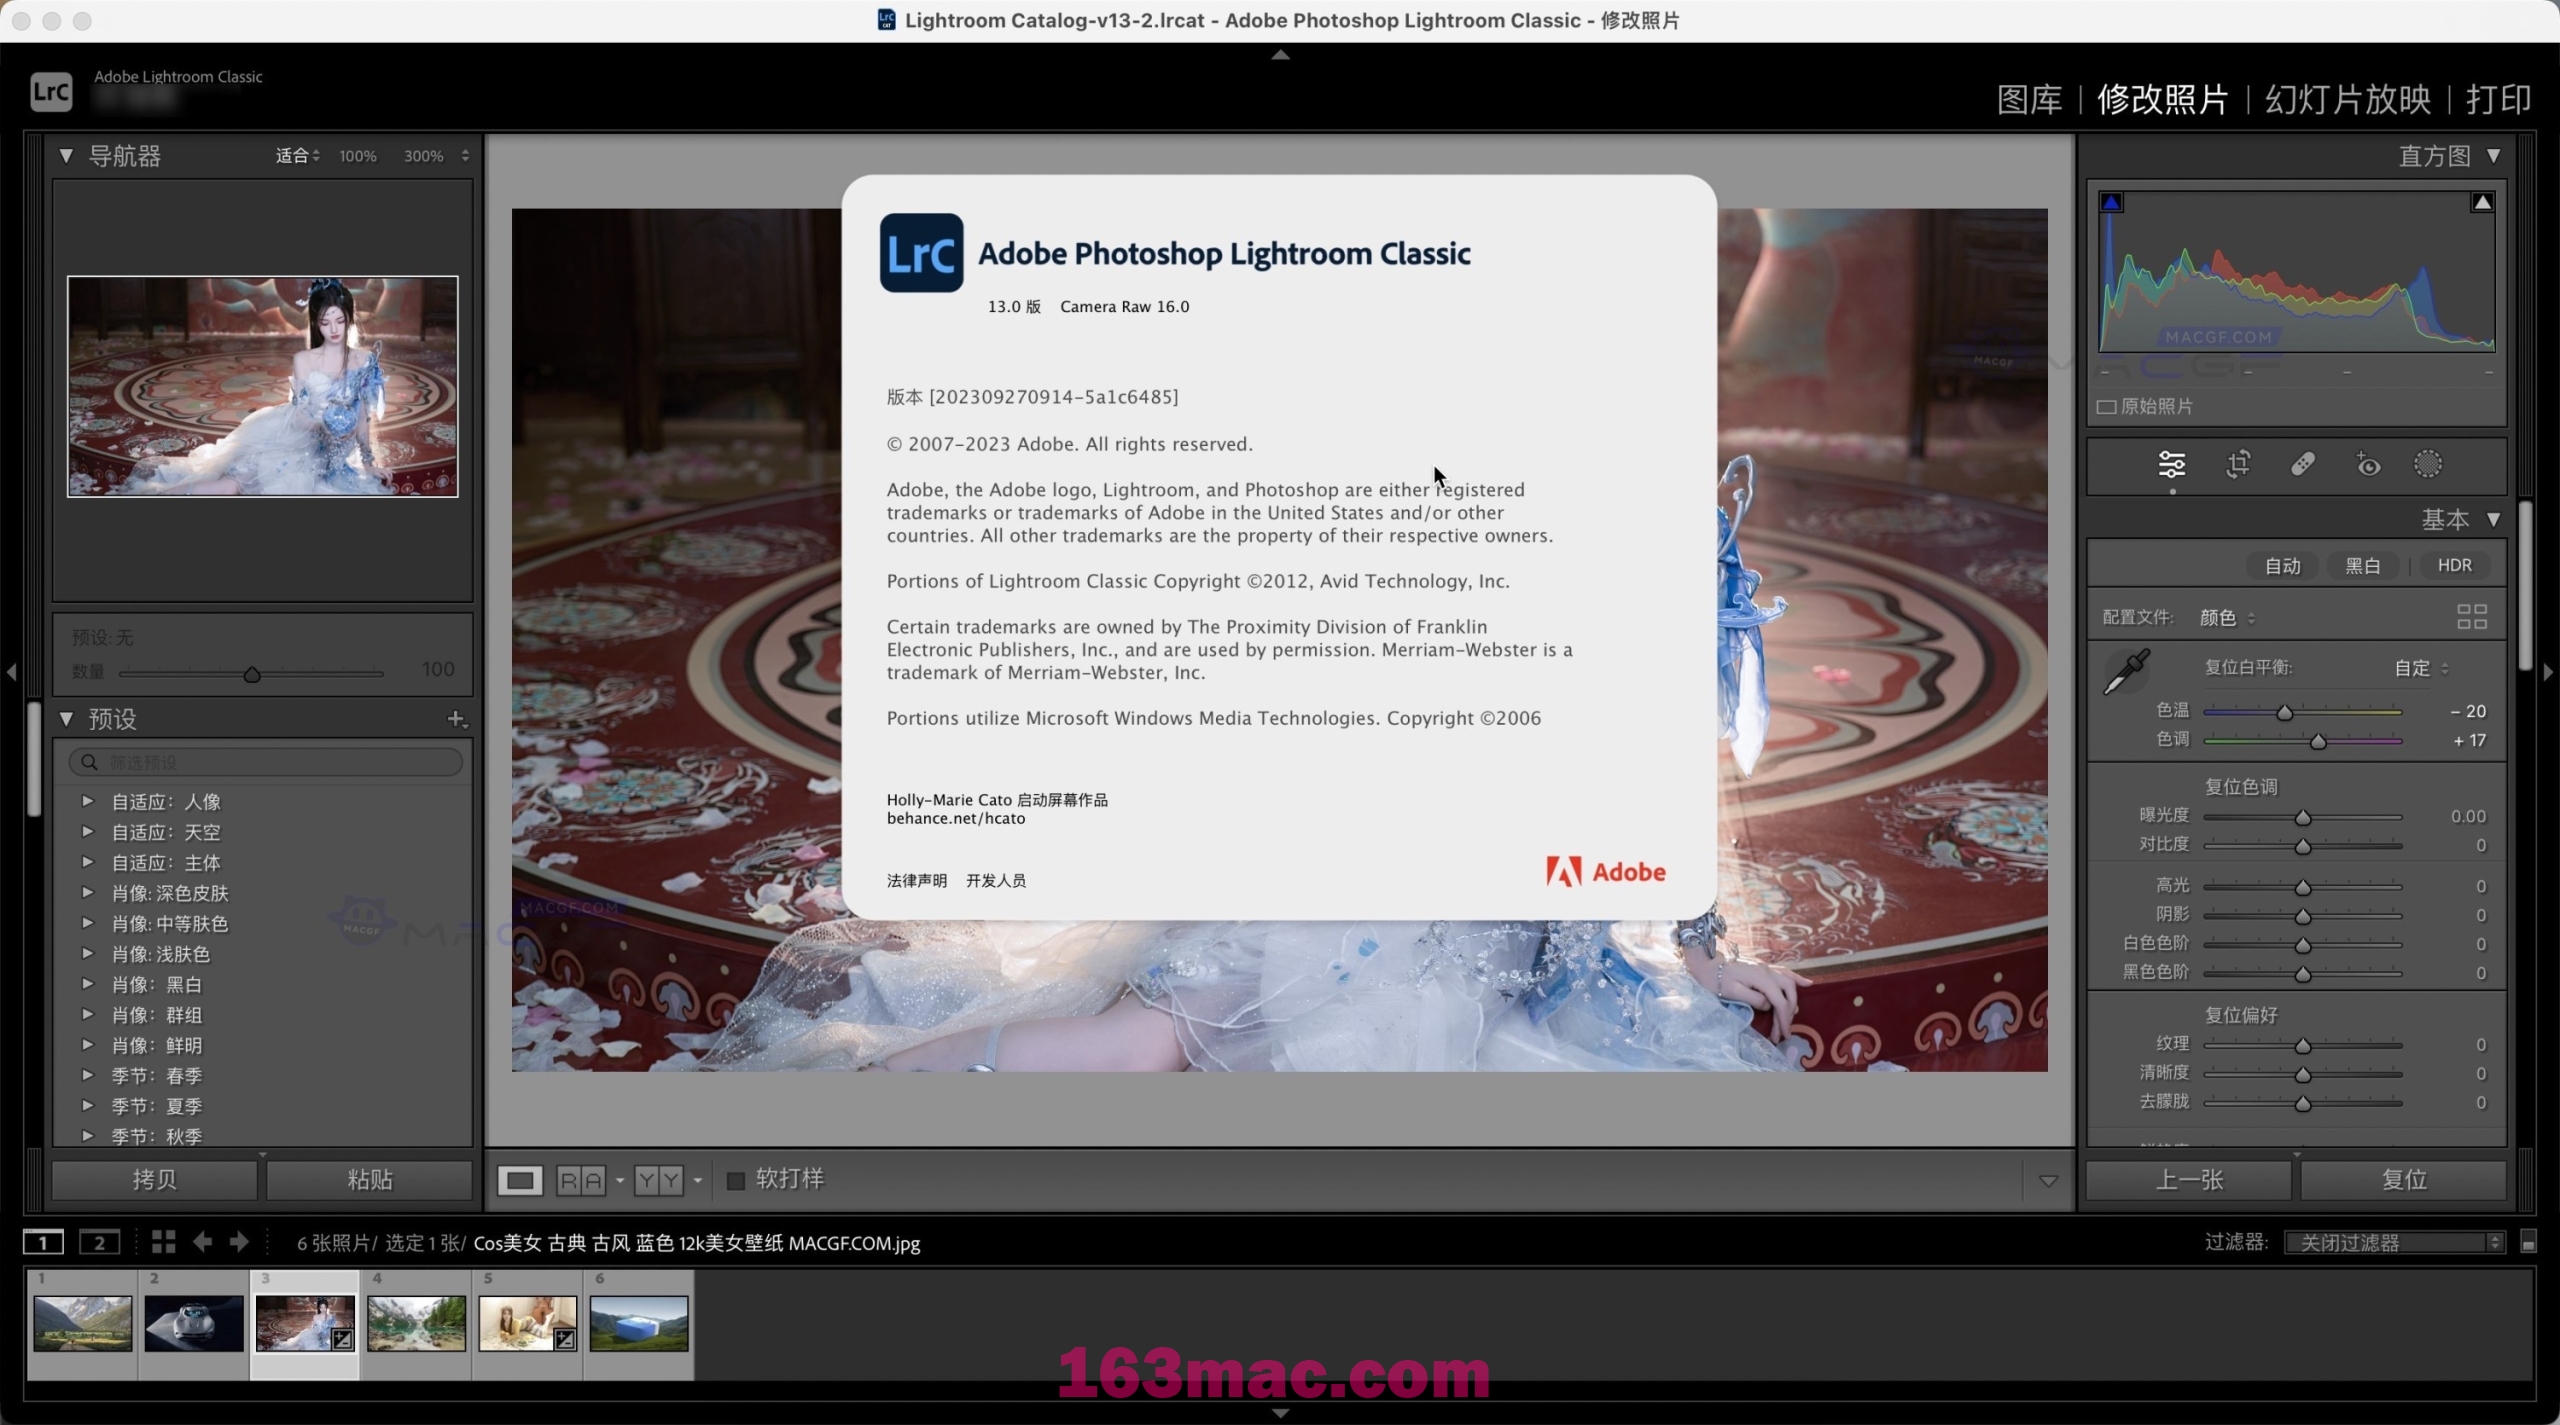Select the Red eye correction tool icon
Image resolution: width=2560 pixels, height=1425 pixels.
pyautogui.click(x=2367, y=465)
